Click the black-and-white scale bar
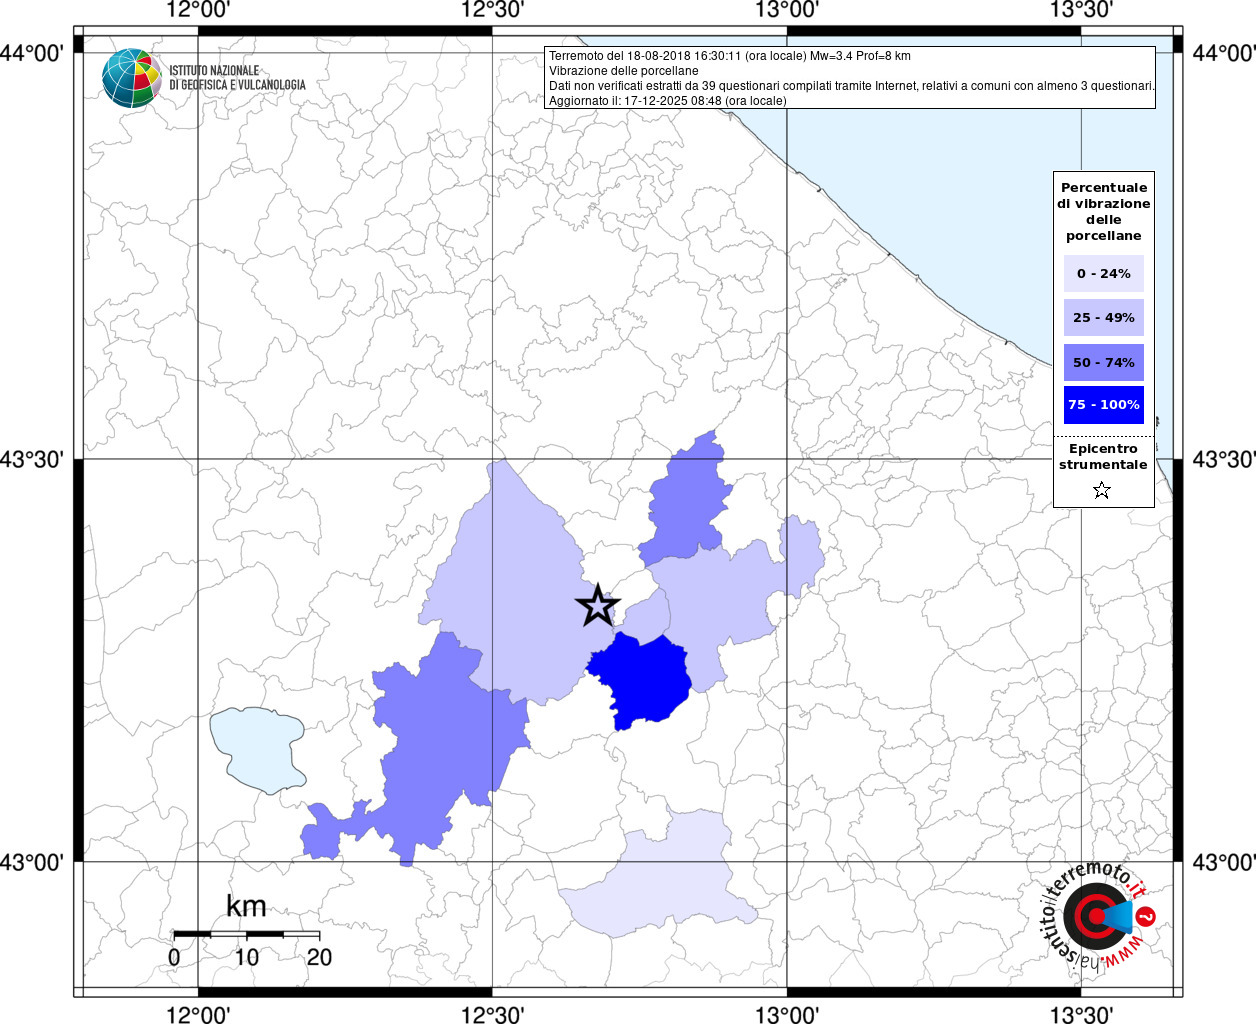This screenshot has width=1256, height=1024. (246, 934)
